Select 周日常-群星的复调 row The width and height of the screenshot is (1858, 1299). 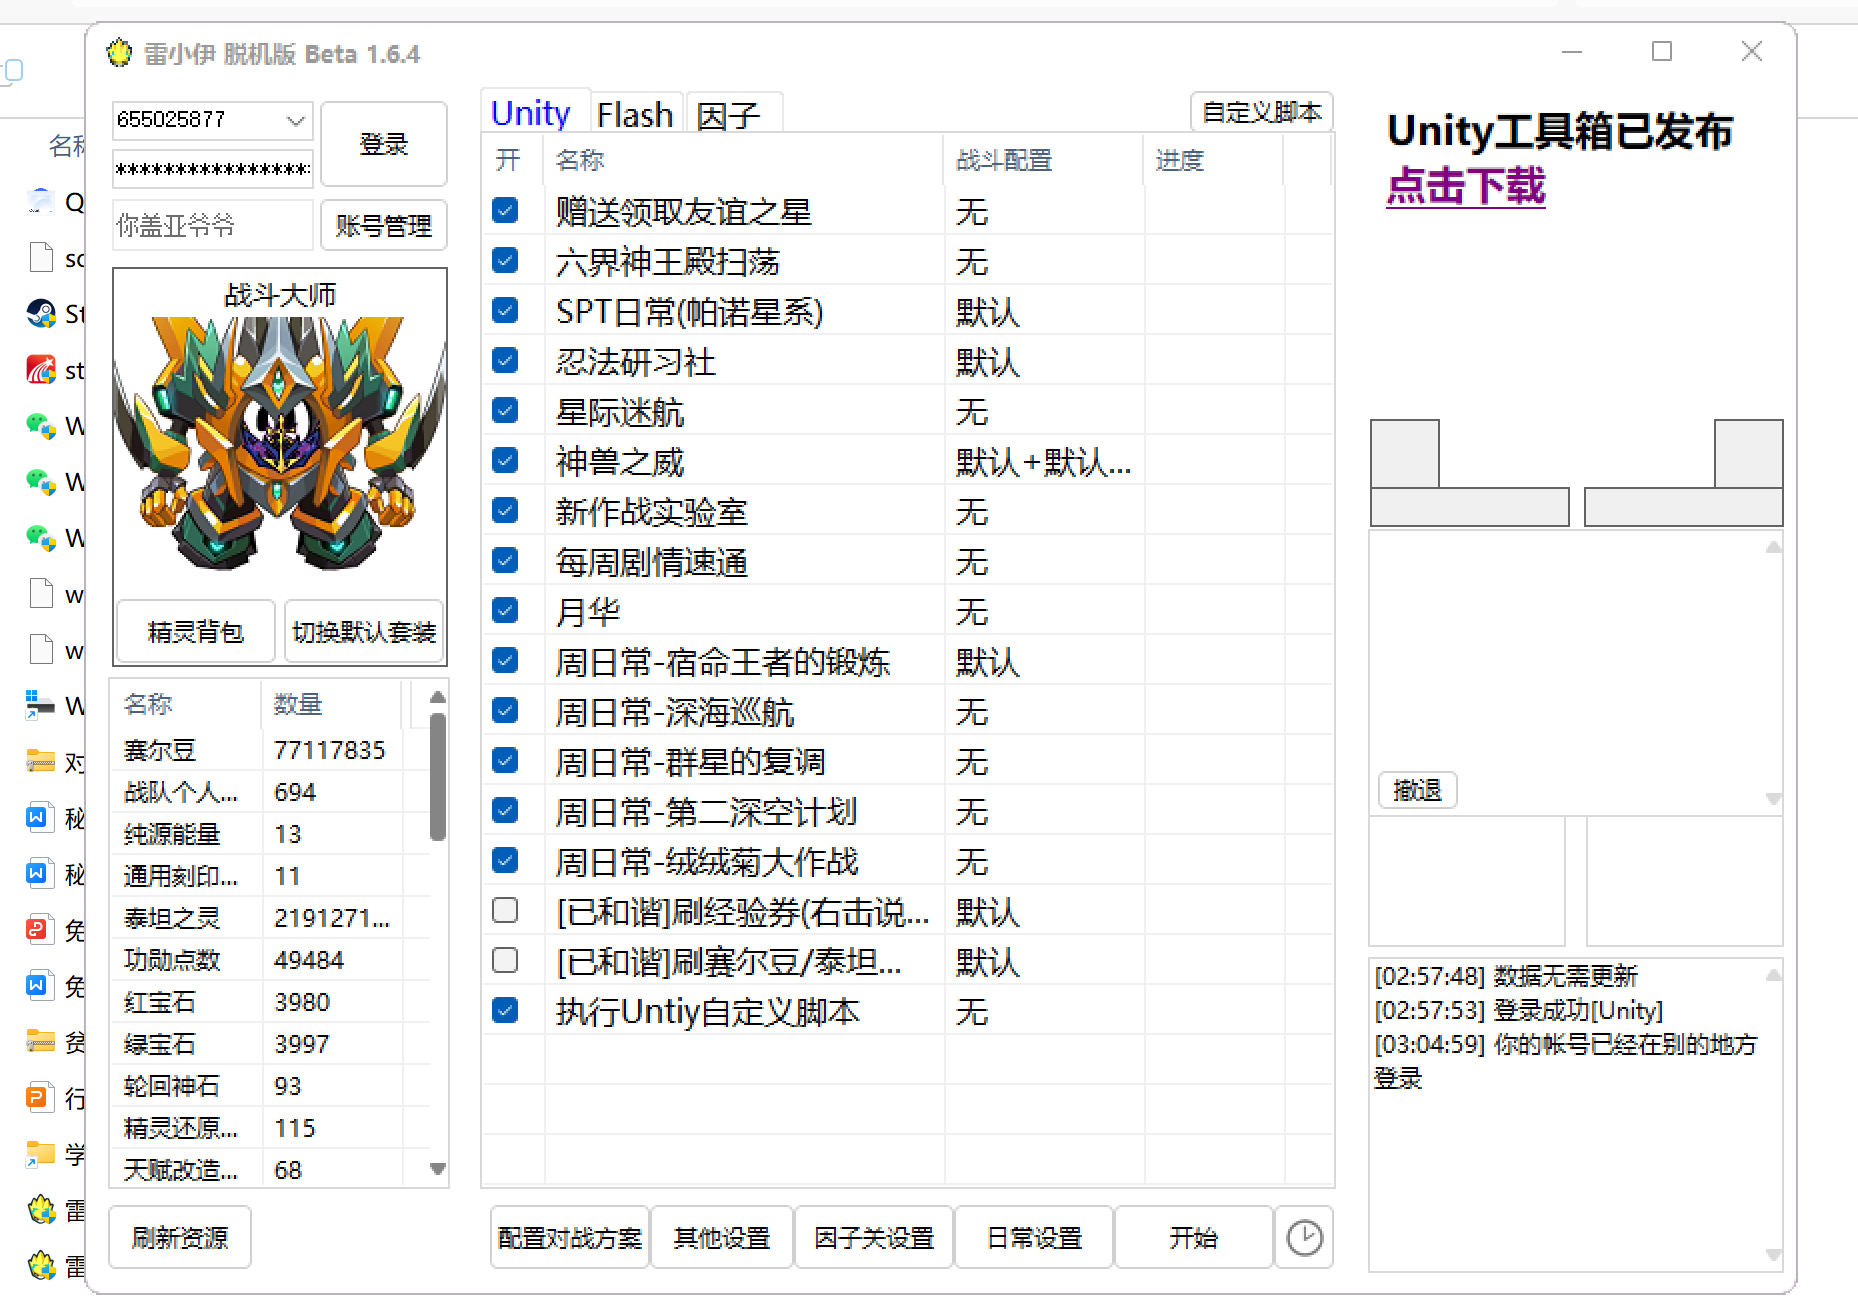[x=908, y=761]
